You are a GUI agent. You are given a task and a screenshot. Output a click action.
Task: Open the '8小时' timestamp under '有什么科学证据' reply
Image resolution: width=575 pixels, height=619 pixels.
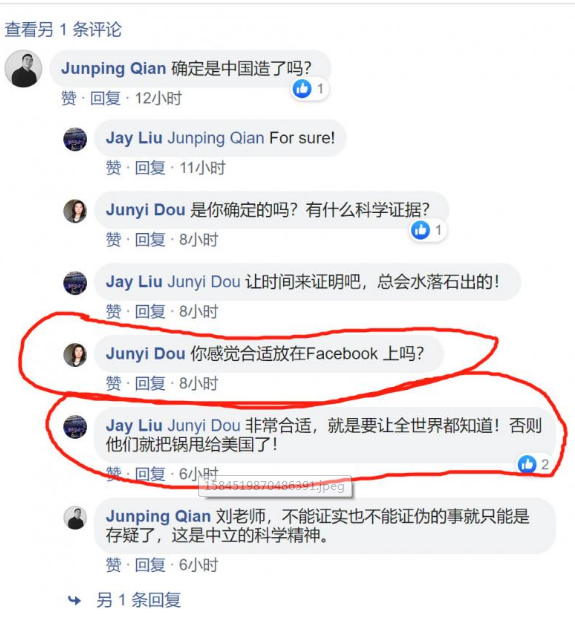click(x=199, y=240)
